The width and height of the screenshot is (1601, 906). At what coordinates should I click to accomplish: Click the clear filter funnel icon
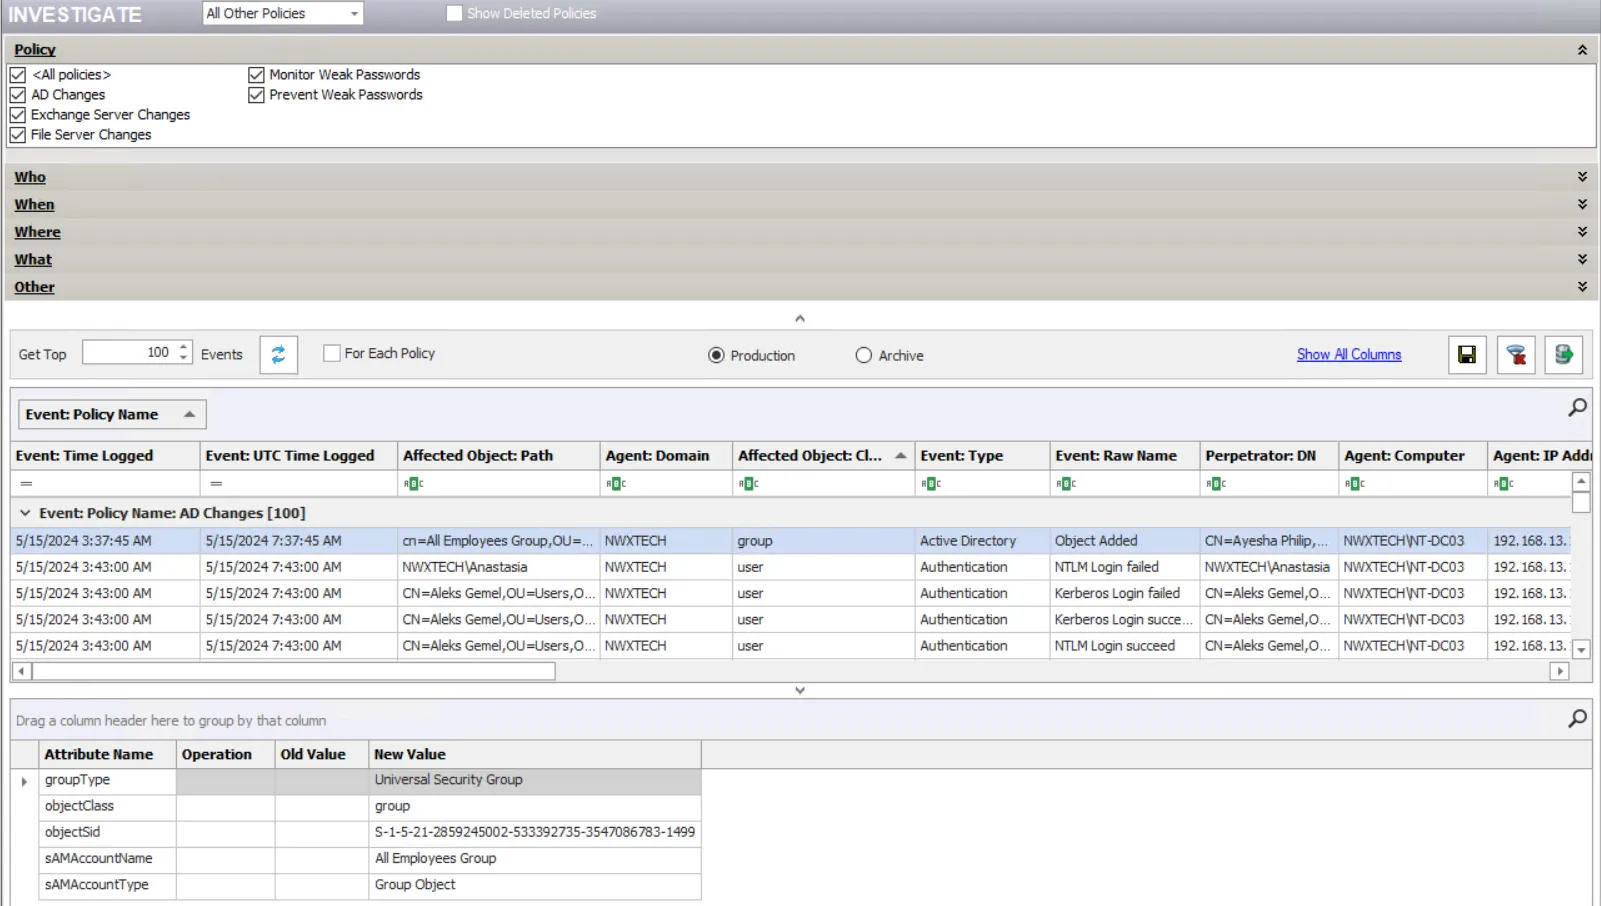[x=1516, y=355]
